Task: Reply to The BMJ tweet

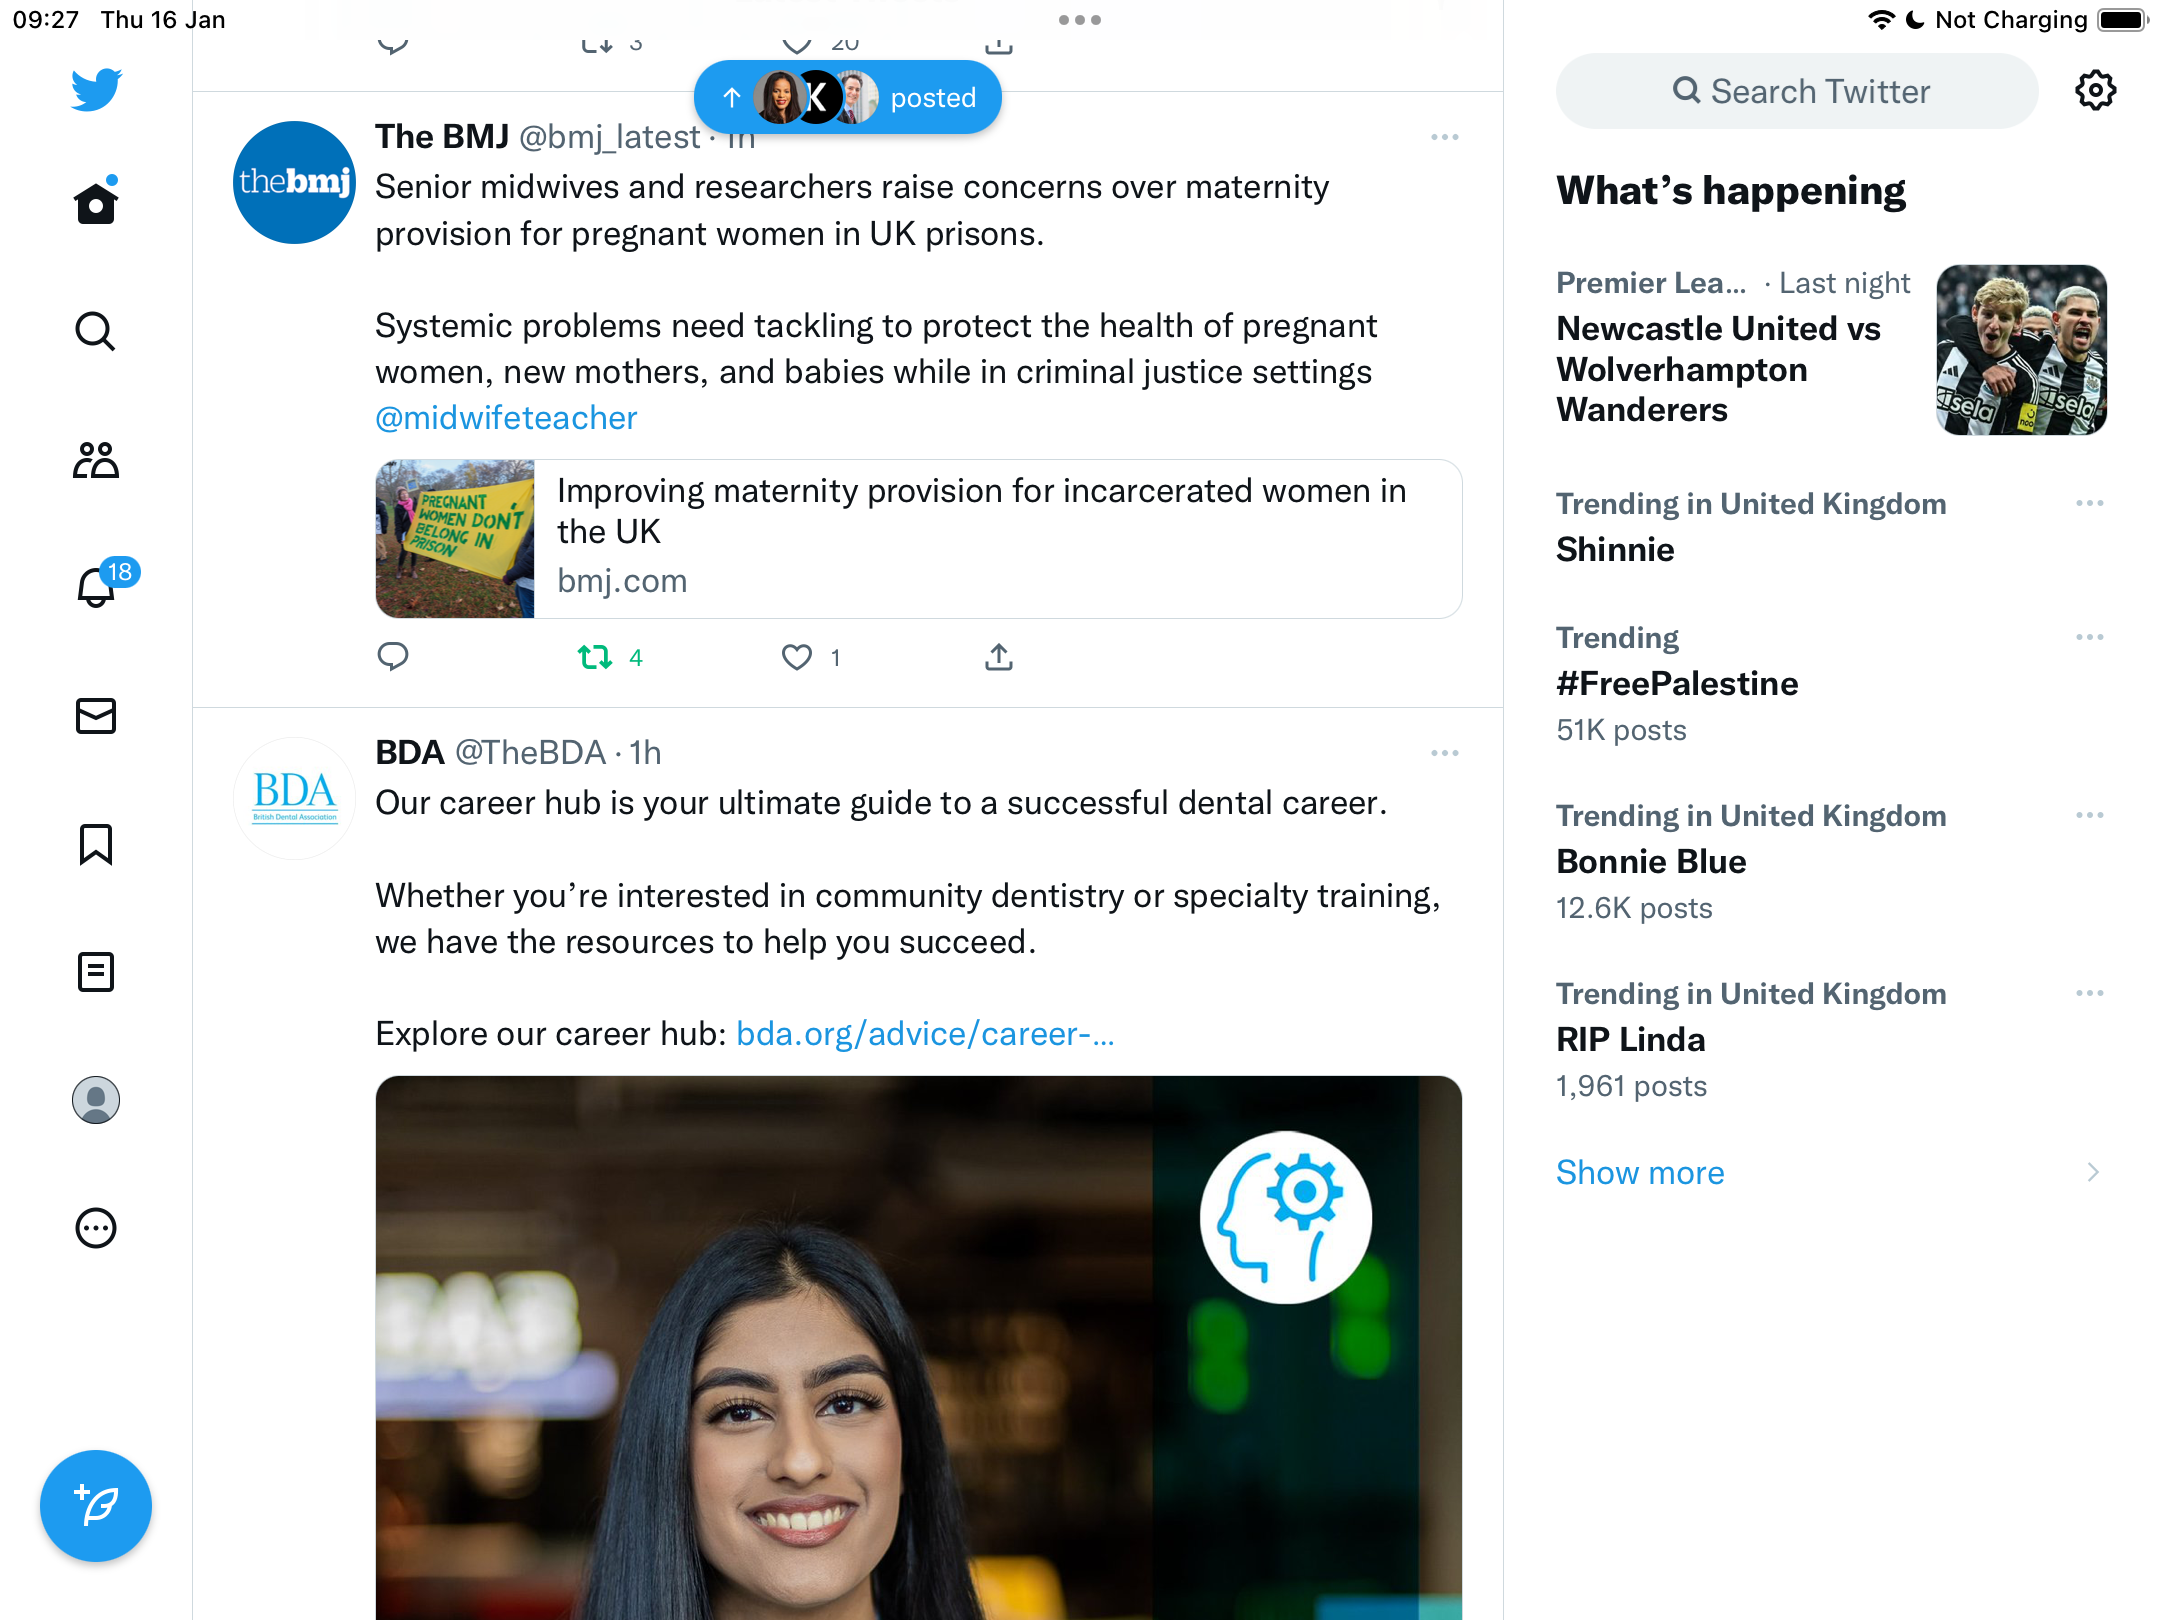Action: pos(393,657)
